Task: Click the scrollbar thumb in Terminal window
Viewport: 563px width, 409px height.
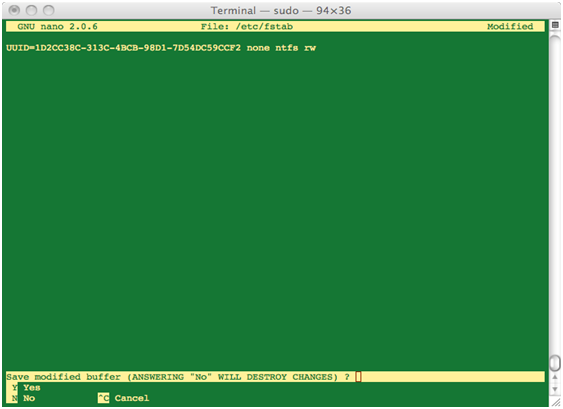Action: coord(555,363)
